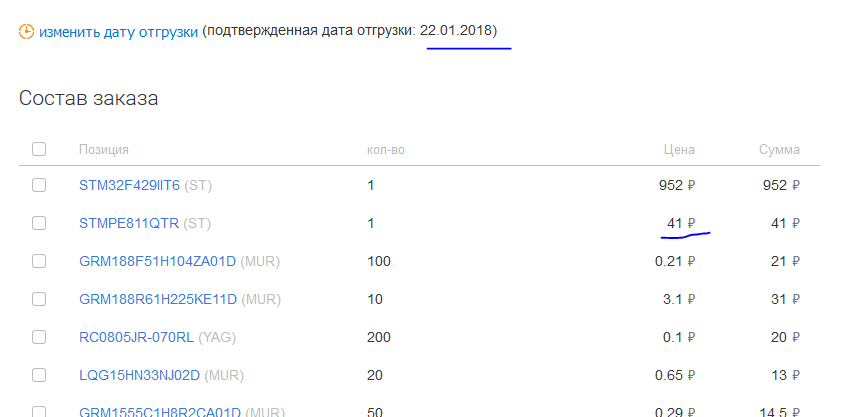Enable the checkbox for GRM188R61H225KE11D
Image resolution: width=855 pixels, height=417 pixels.
[39, 299]
